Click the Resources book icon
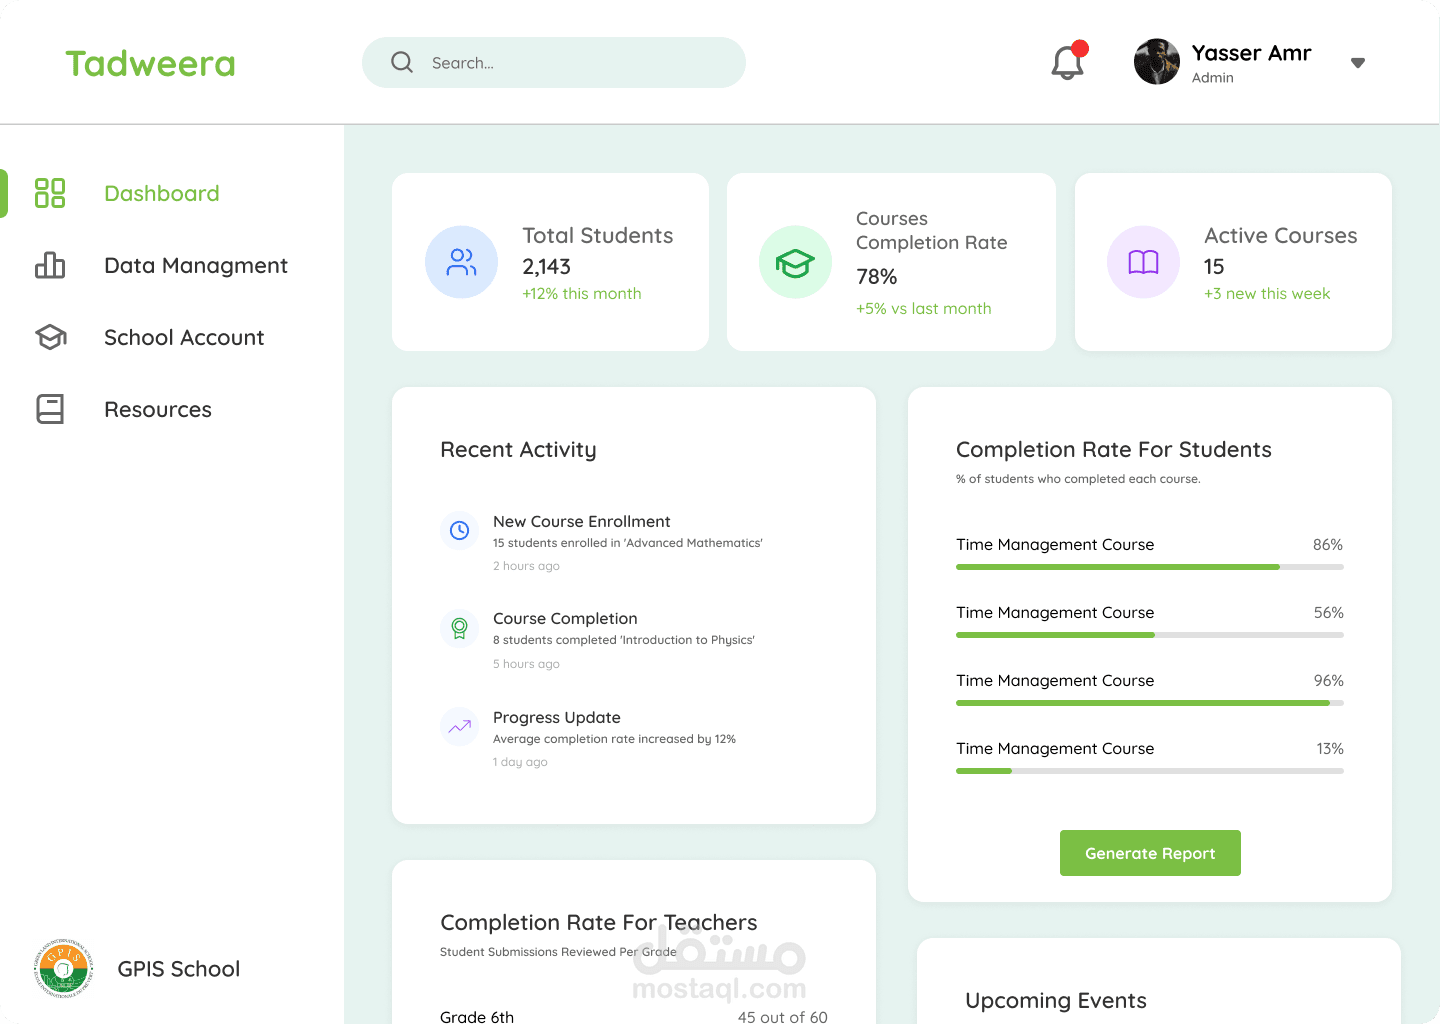This screenshot has height=1024, width=1440. (50, 409)
